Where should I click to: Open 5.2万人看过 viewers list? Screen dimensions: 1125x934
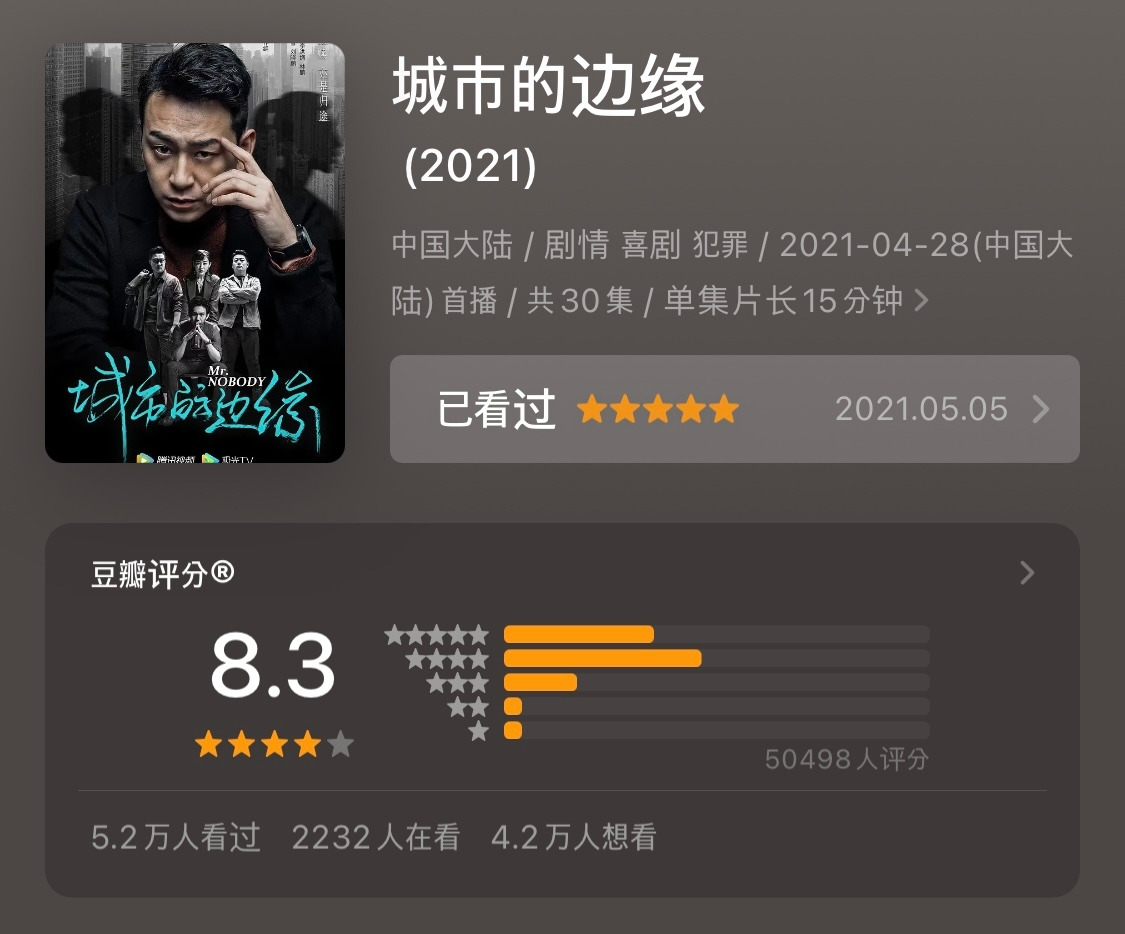[x=176, y=837]
